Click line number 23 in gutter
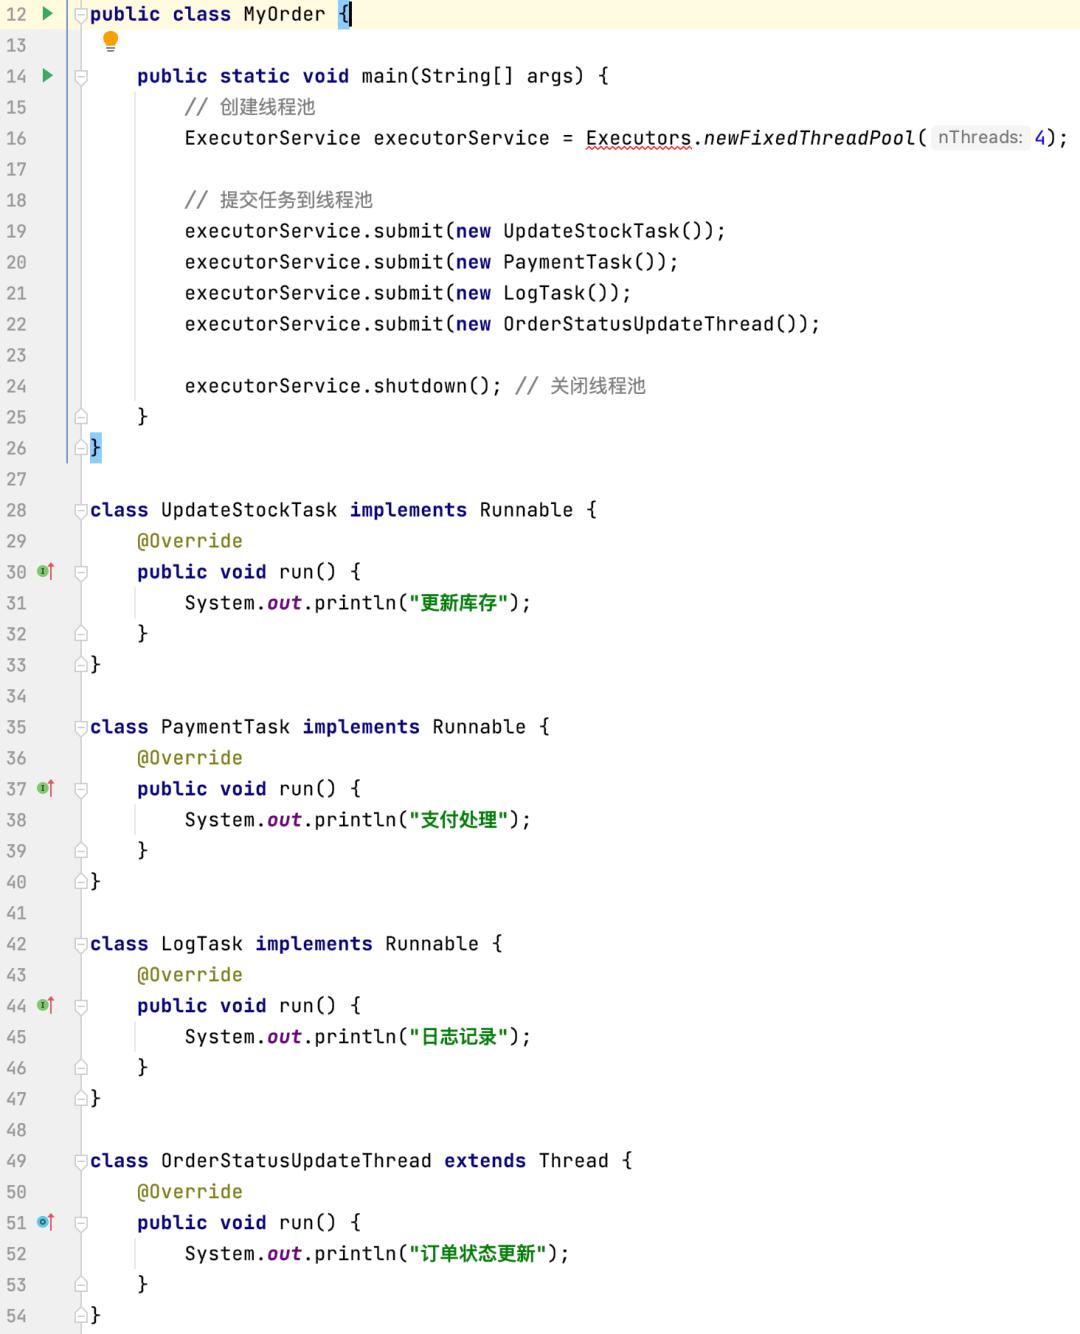Screen dimensions: 1080x1334 16,355
